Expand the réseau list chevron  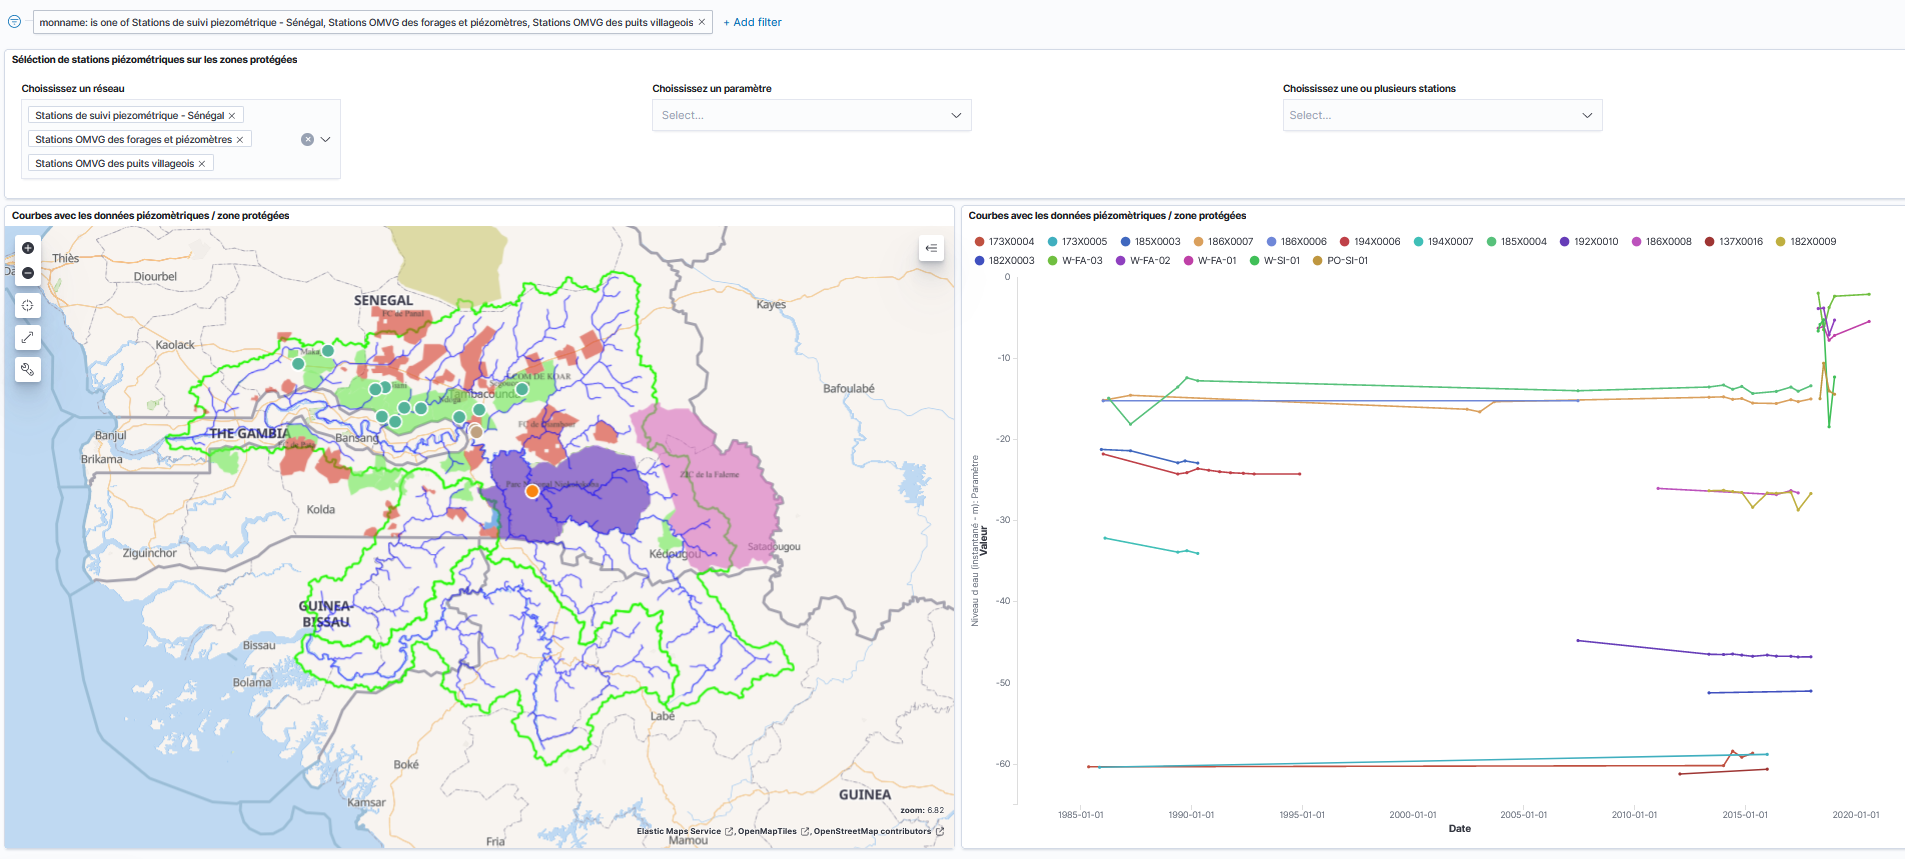click(325, 140)
